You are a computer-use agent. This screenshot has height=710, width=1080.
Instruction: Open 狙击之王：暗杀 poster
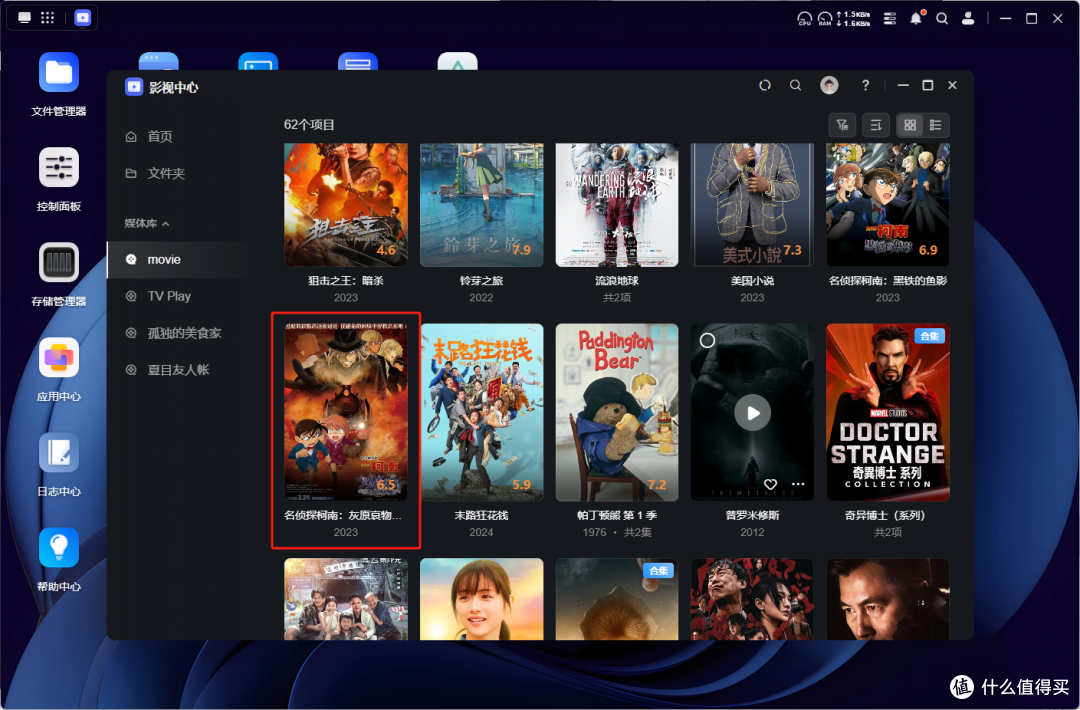(x=346, y=205)
